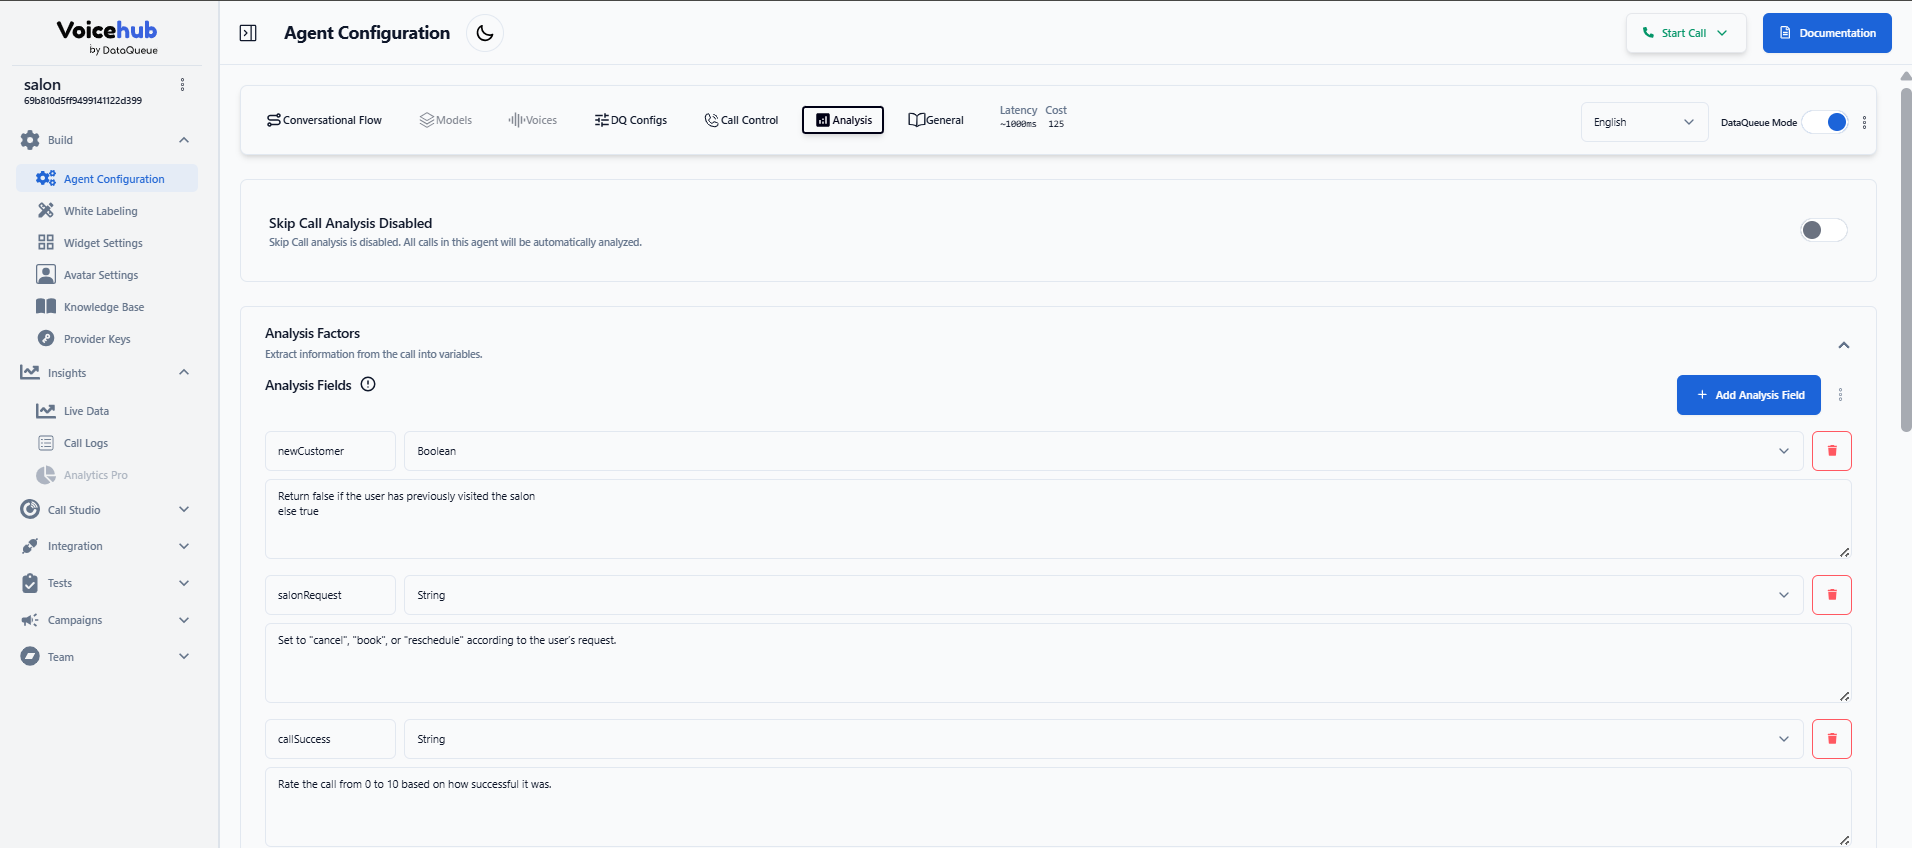Collapse the Analysis Factors section
Screen dimensions: 1912x848
(1843, 345)
